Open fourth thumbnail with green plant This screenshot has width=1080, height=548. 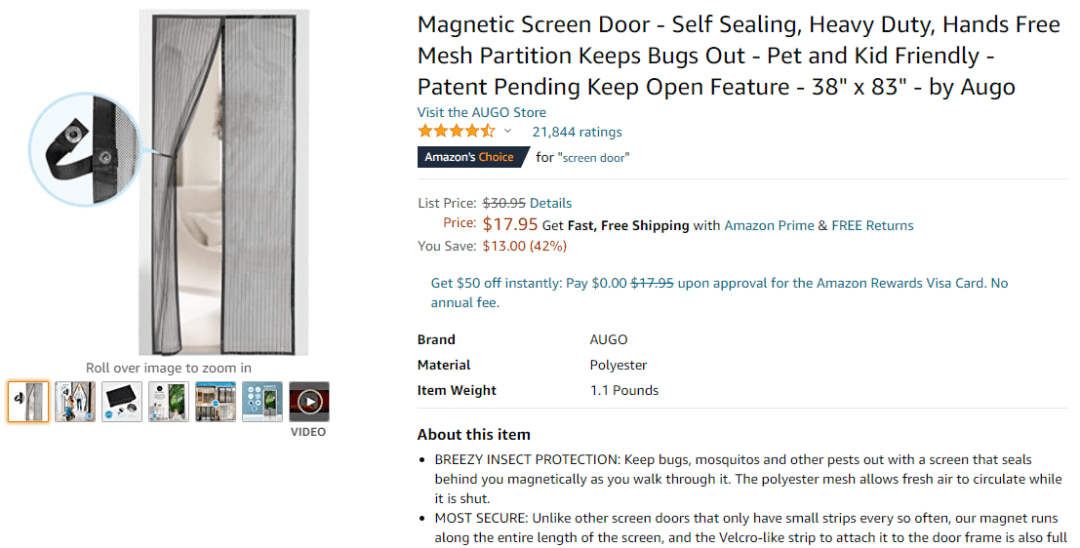click(168, 402)
